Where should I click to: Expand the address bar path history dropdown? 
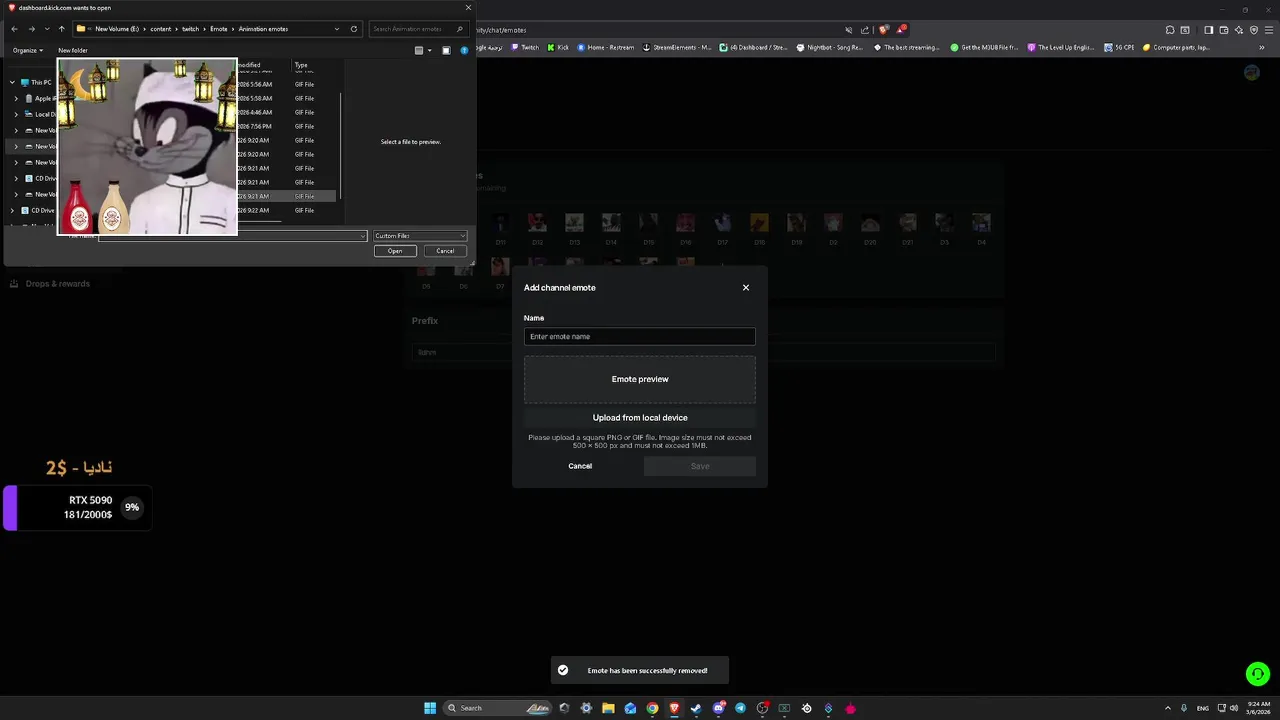(x=337, y=29)
